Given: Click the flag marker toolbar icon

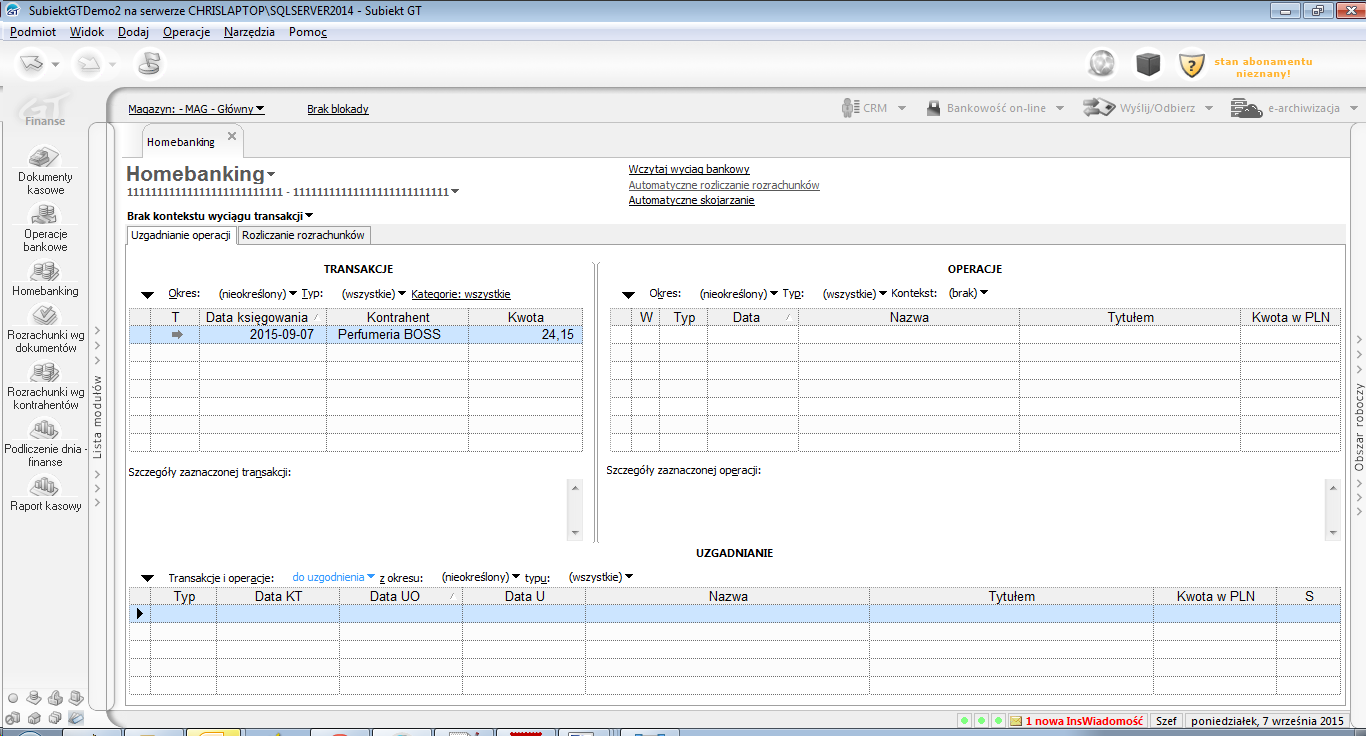Looking at the screenshot, I should tap(149, 64).
